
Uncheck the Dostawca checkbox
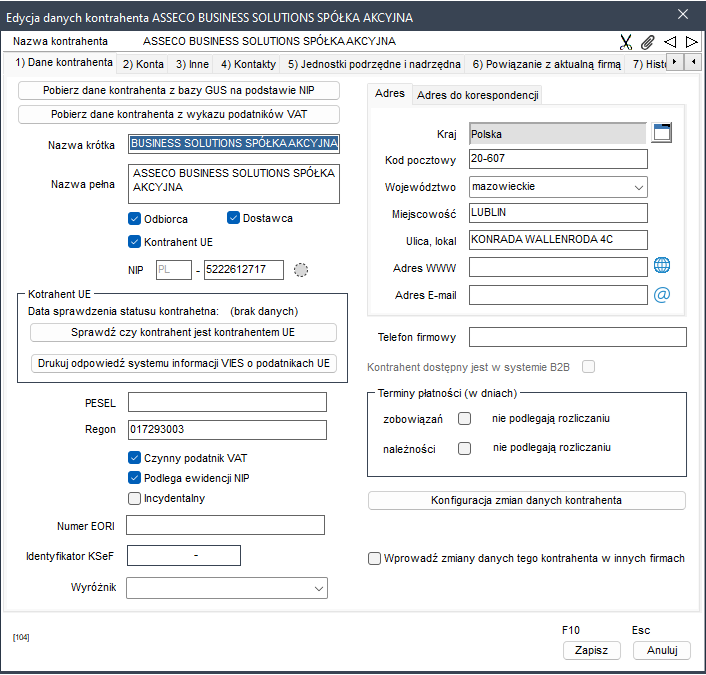tap(233, 218)
